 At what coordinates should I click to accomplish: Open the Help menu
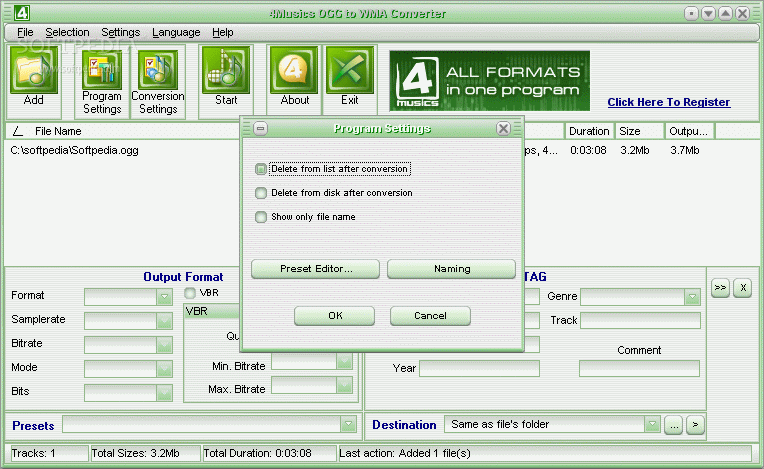click(x=223, y=32)
